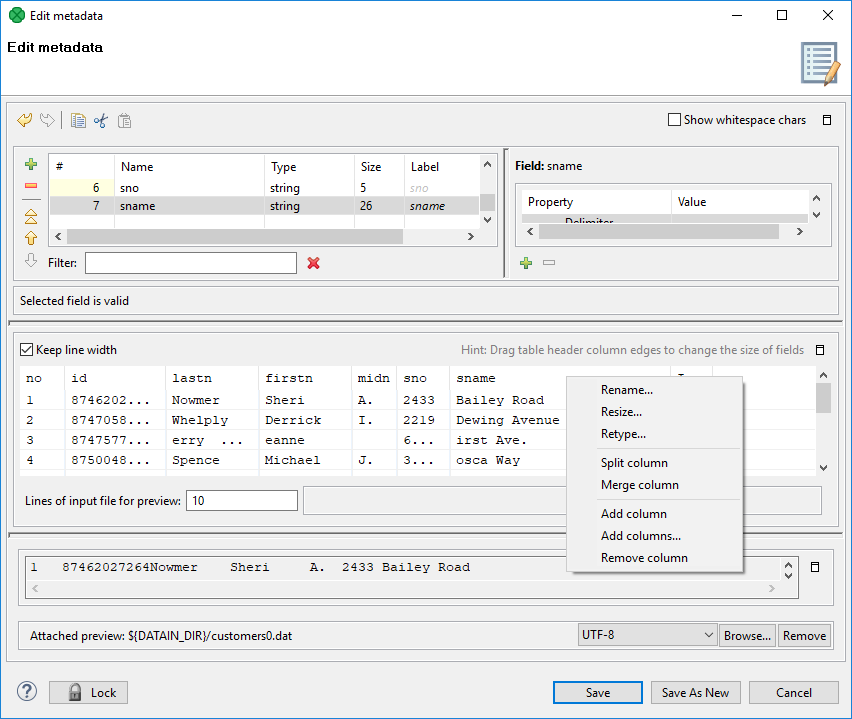Image resolution: width=852 pixels, height=719 pixels.
Task: Click the undo arrow icon in toolbar
Action: click(25, 121)
